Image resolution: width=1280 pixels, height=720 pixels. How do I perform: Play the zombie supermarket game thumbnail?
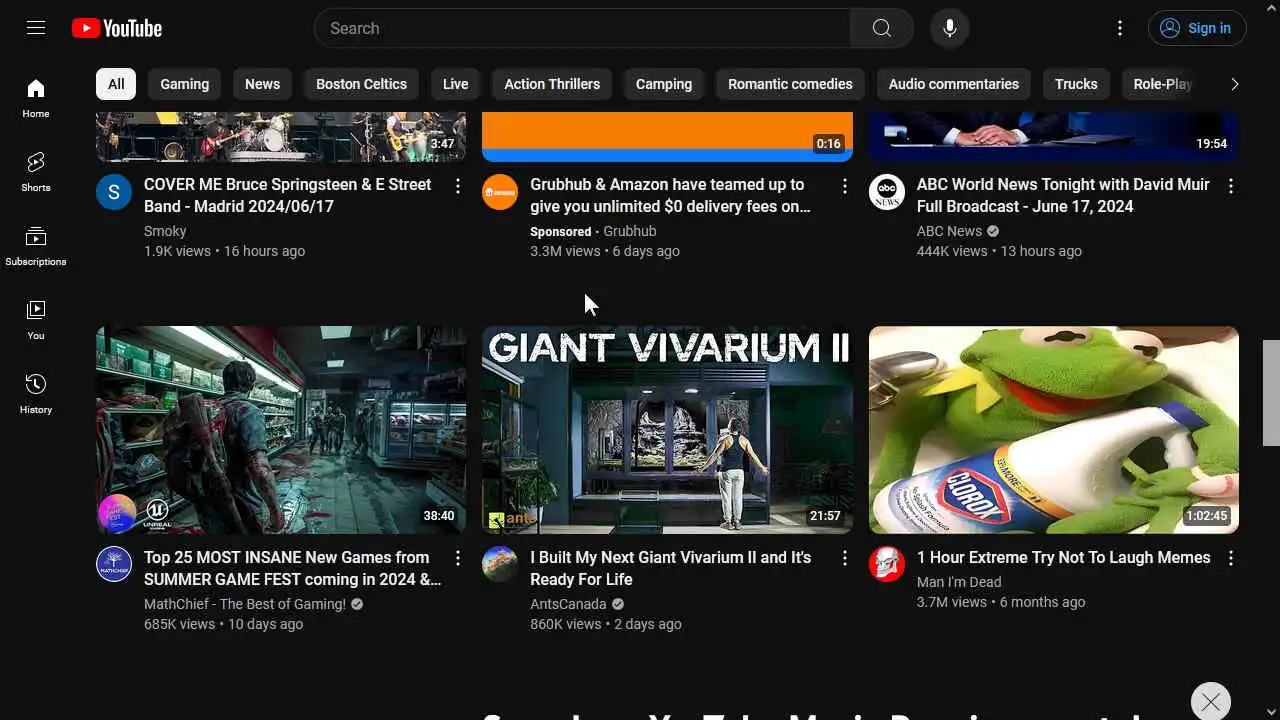281,430
